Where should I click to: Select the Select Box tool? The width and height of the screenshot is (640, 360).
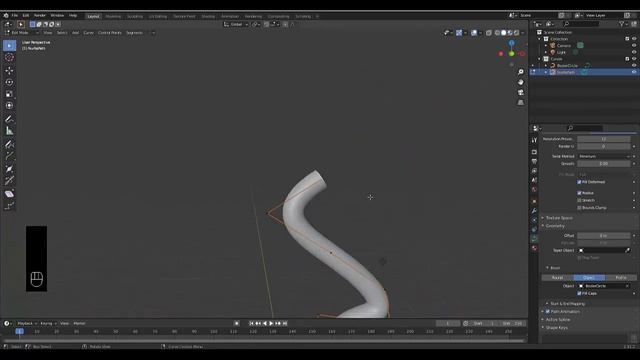click(x=9, y=45)
